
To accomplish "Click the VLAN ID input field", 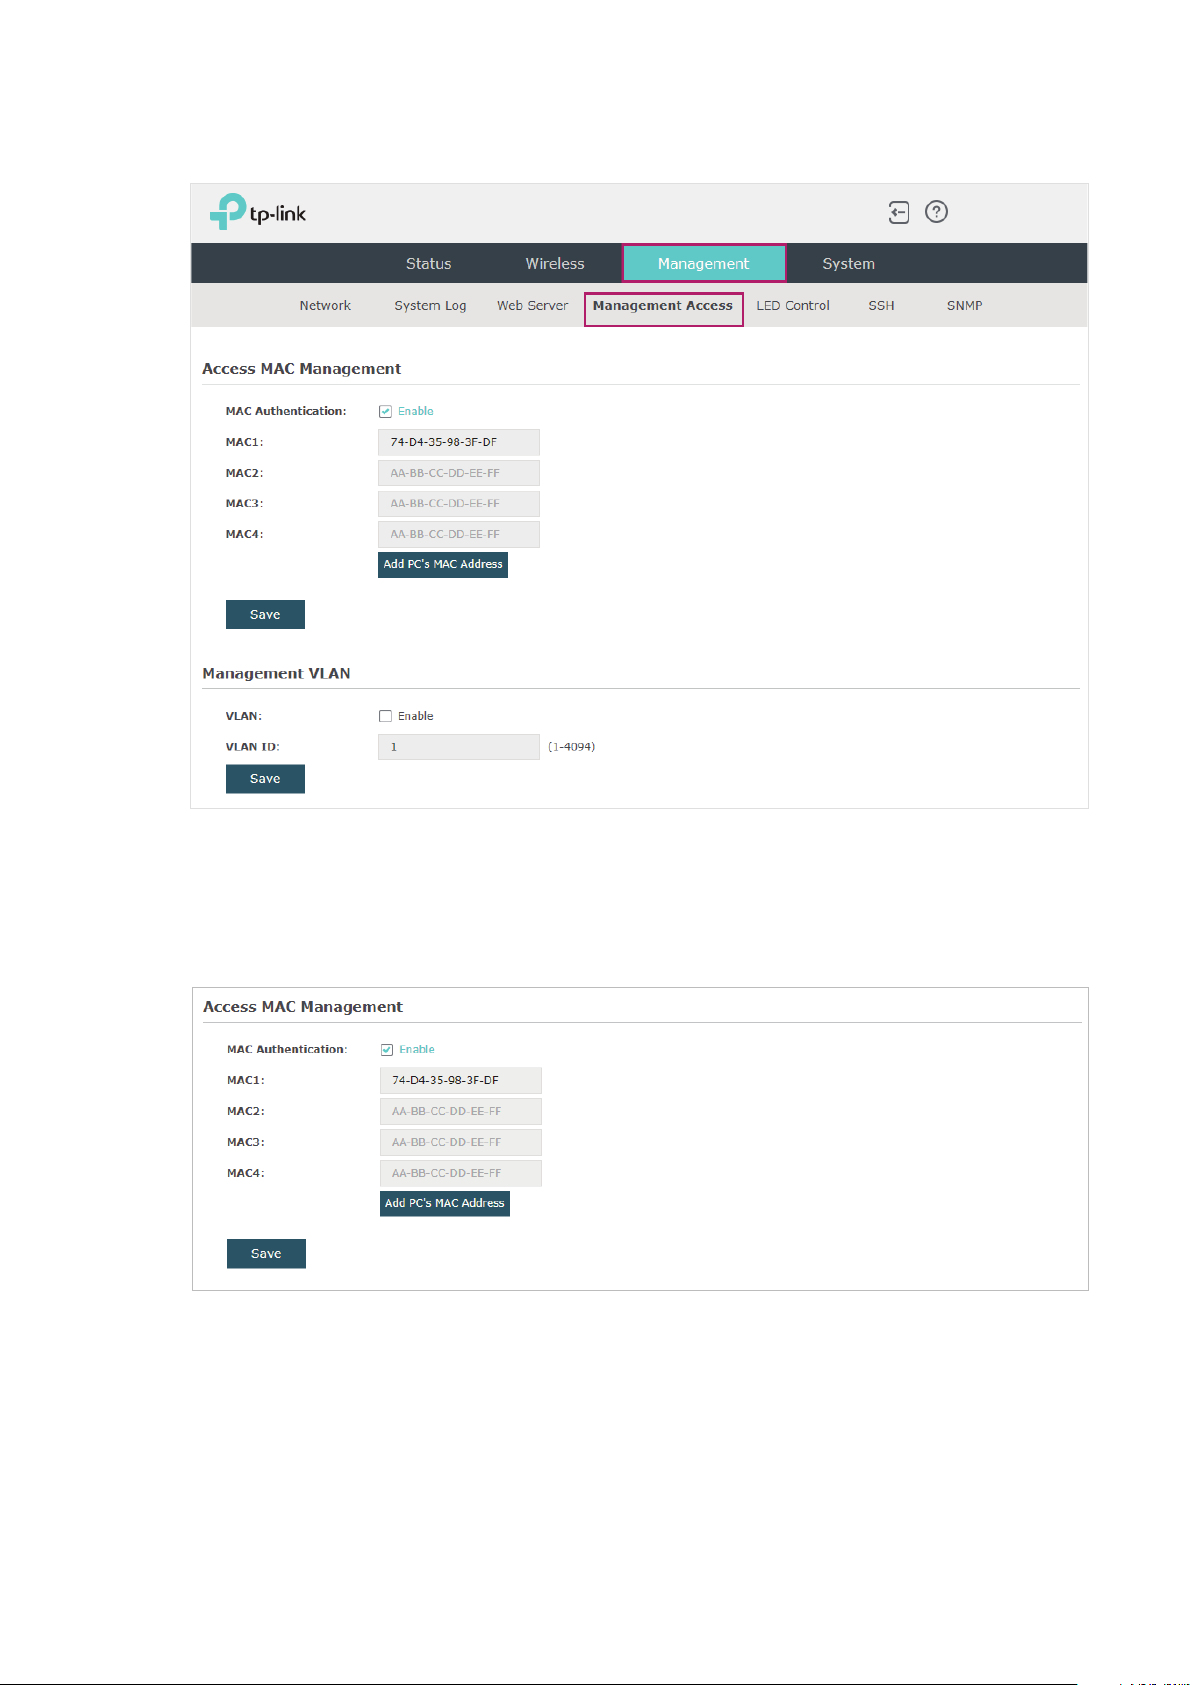I will coord(459,747).
